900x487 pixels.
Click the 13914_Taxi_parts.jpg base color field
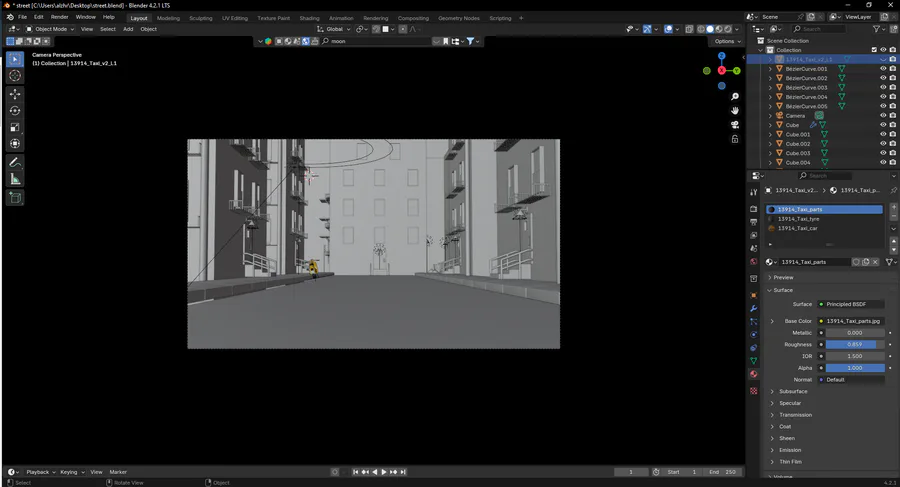click(851, 321)
